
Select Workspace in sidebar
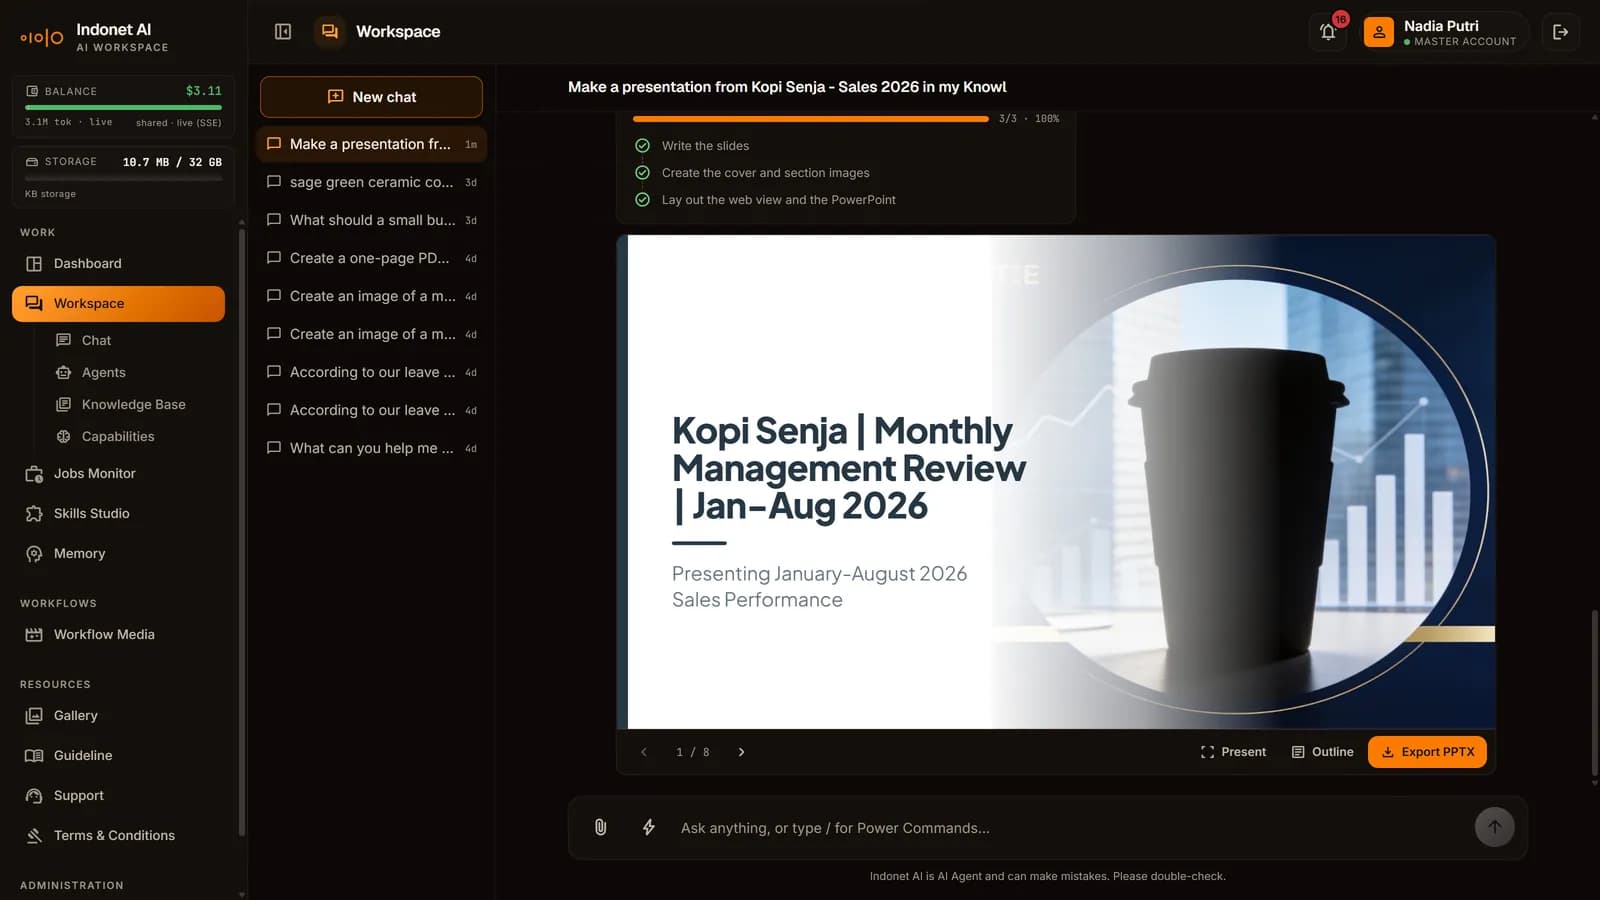point(118,303)
